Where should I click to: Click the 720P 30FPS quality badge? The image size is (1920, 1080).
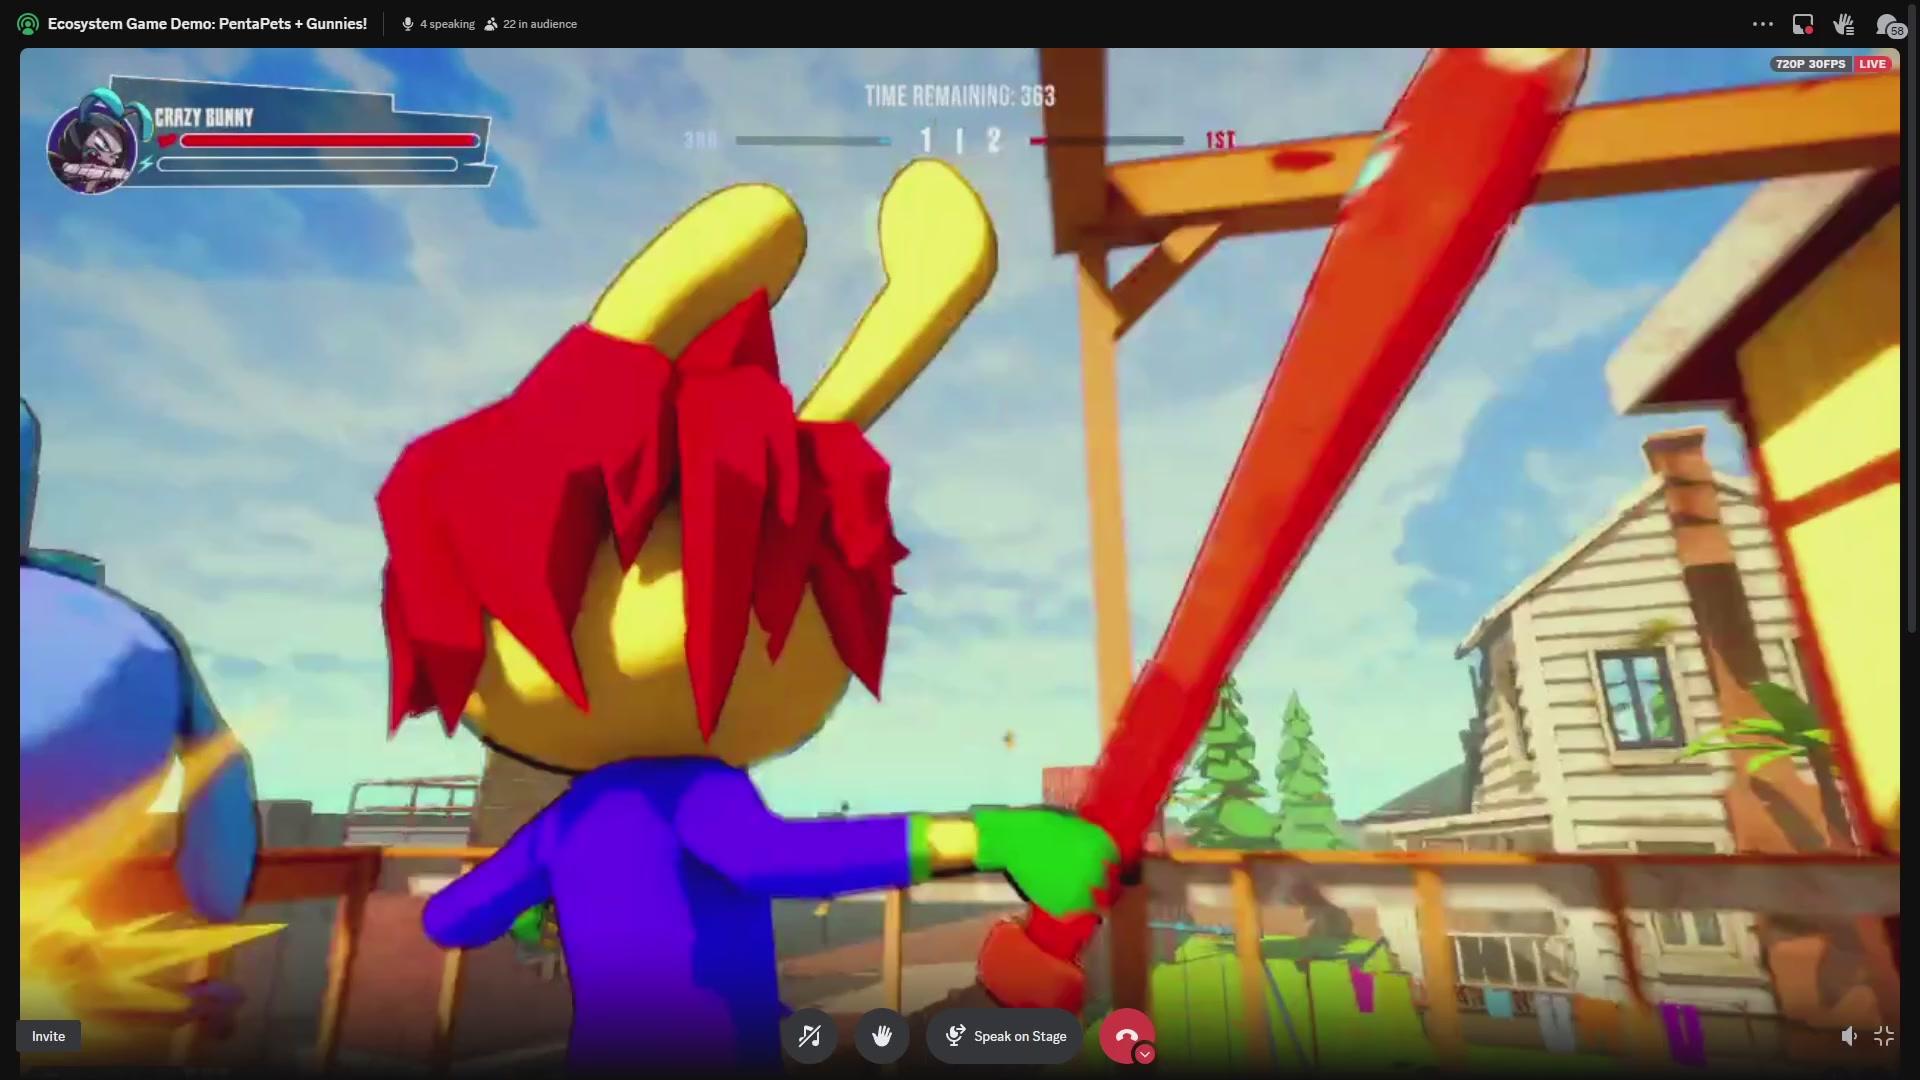[1810, 64]
